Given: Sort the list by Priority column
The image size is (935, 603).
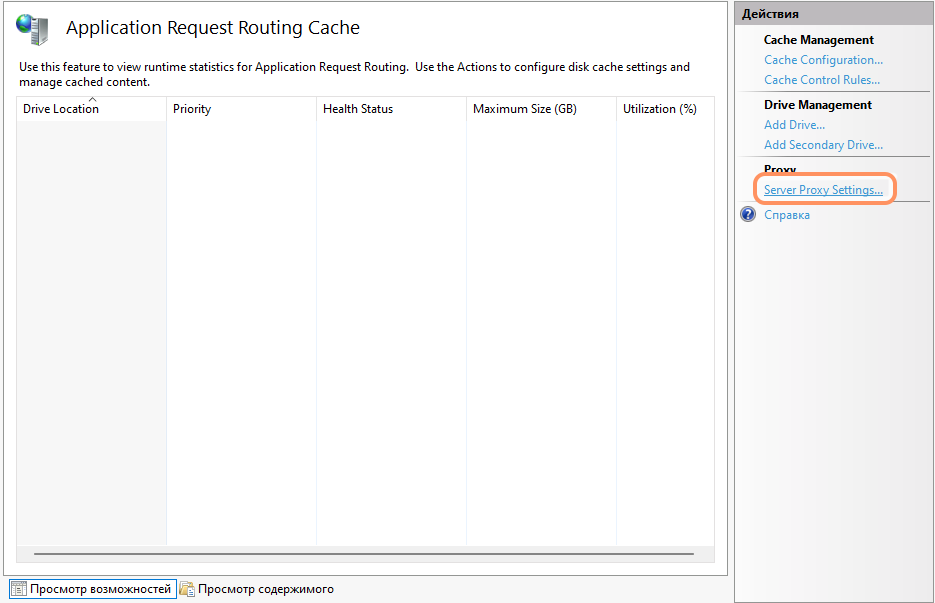Looking at the screenshot, I should pyautogui.click(x=192, y=109).
